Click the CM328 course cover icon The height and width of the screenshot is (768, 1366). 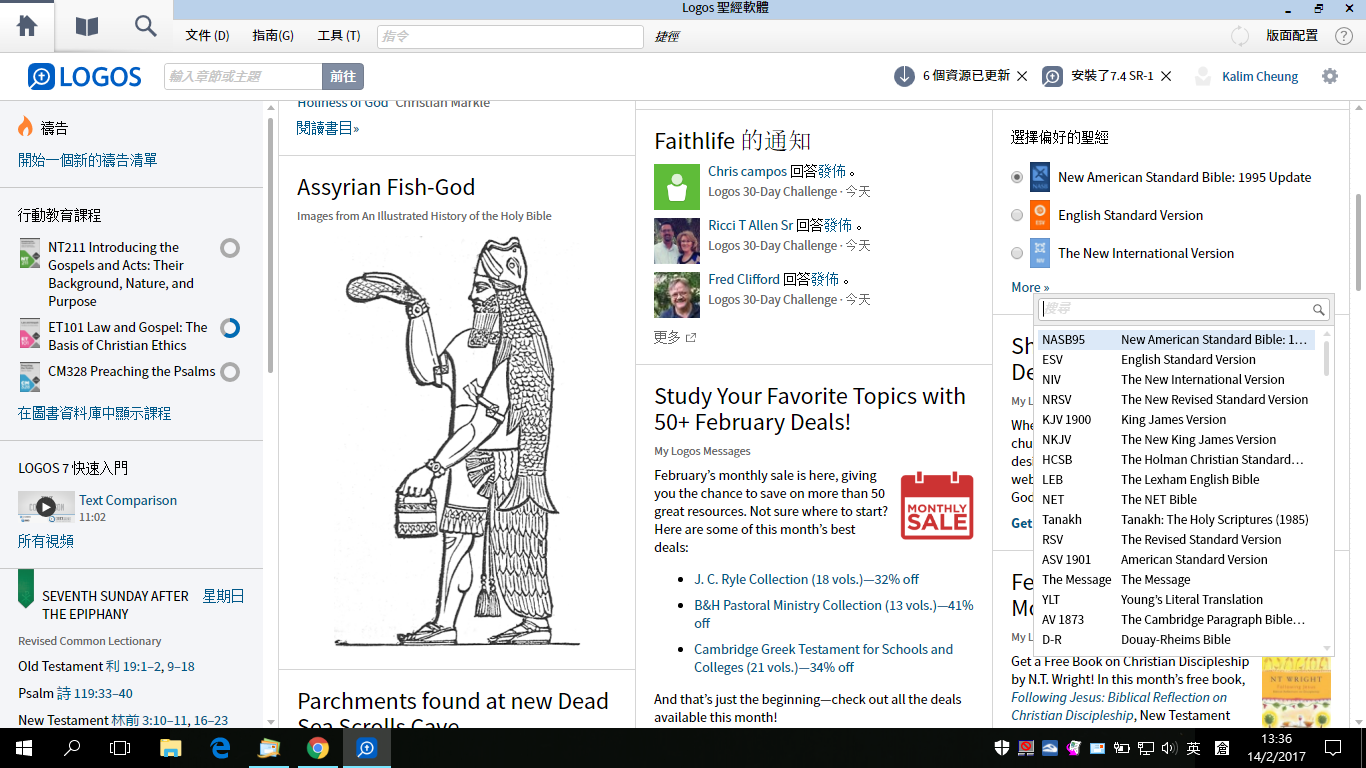[x=30, y=377]
